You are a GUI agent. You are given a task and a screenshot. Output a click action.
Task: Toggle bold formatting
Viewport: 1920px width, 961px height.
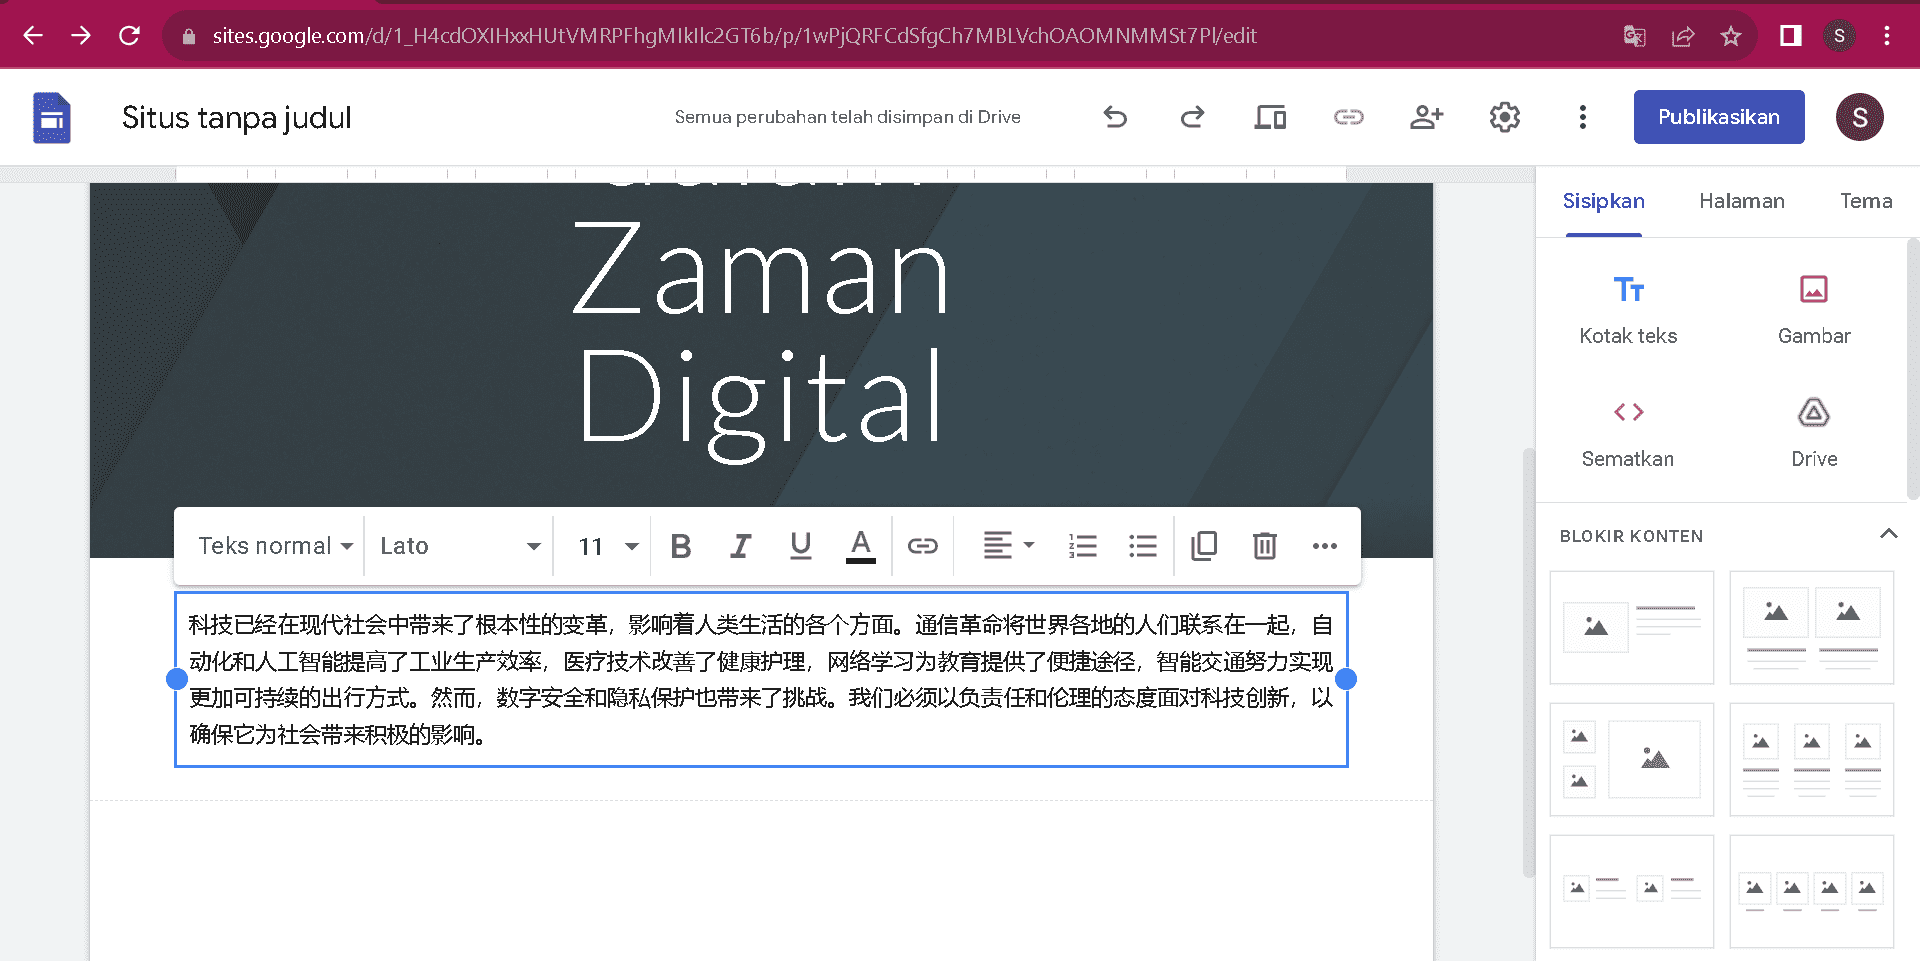tap(681, 546)
